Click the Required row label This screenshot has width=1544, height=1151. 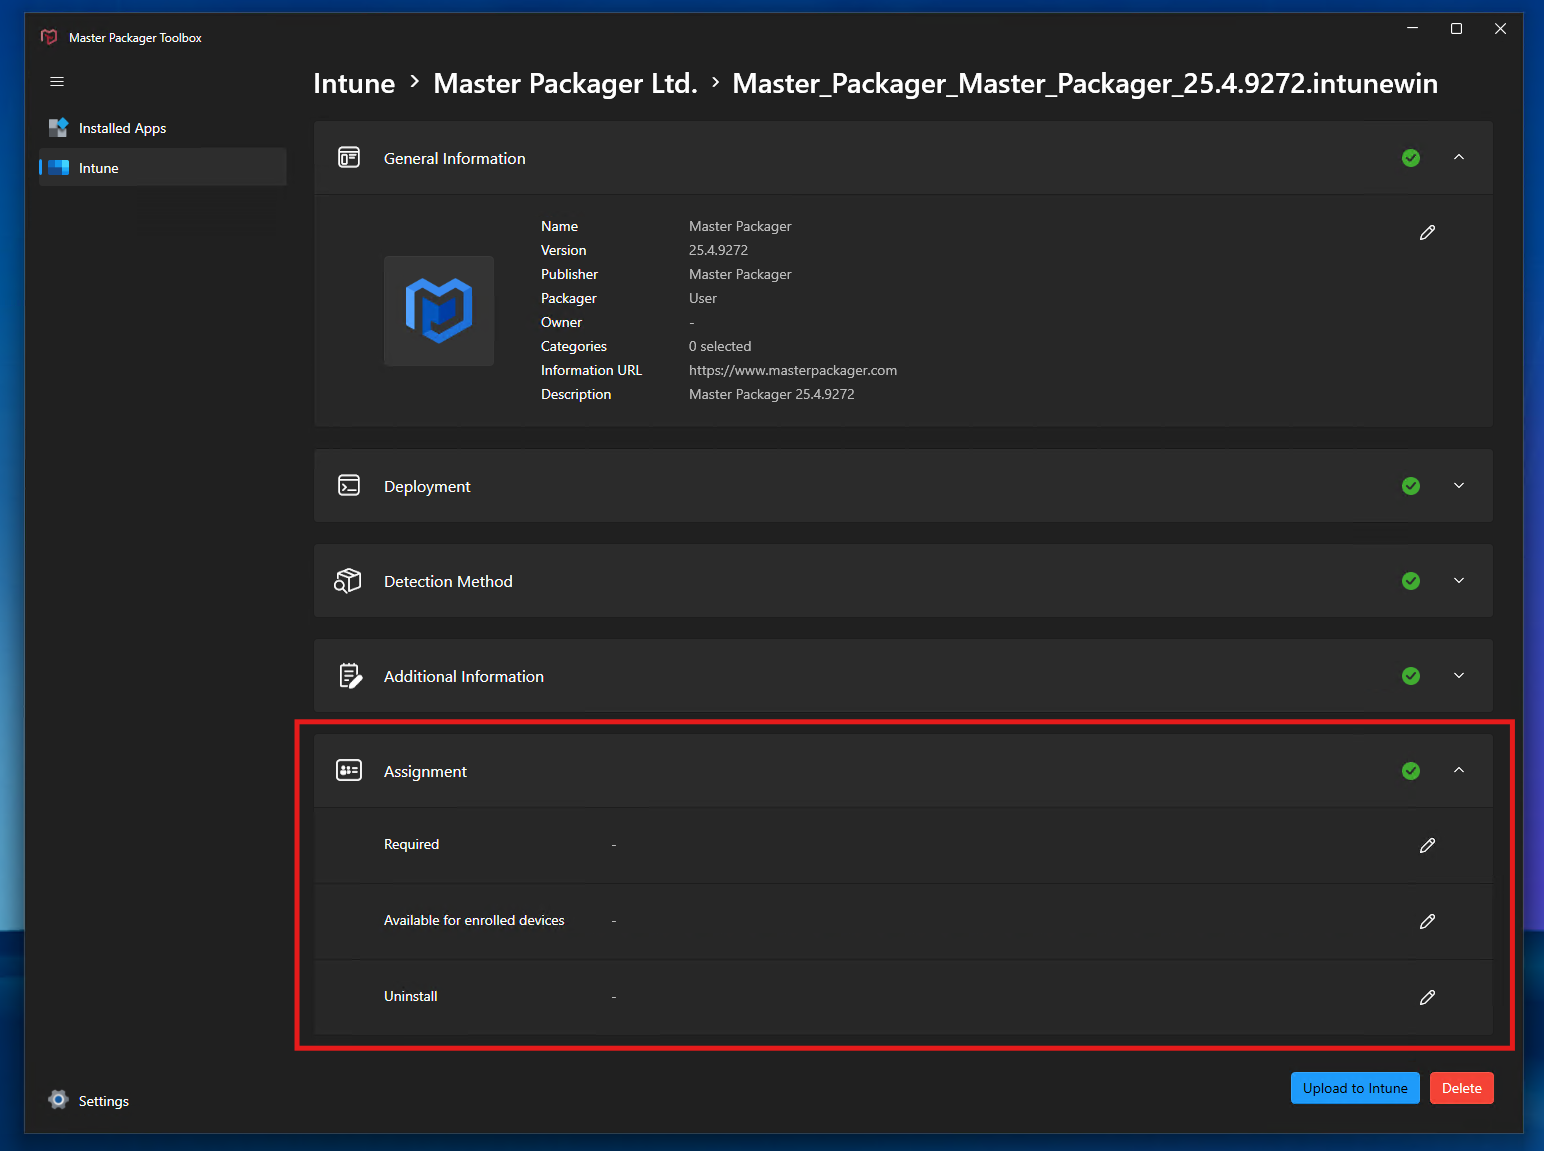click(x=412, y=844)
